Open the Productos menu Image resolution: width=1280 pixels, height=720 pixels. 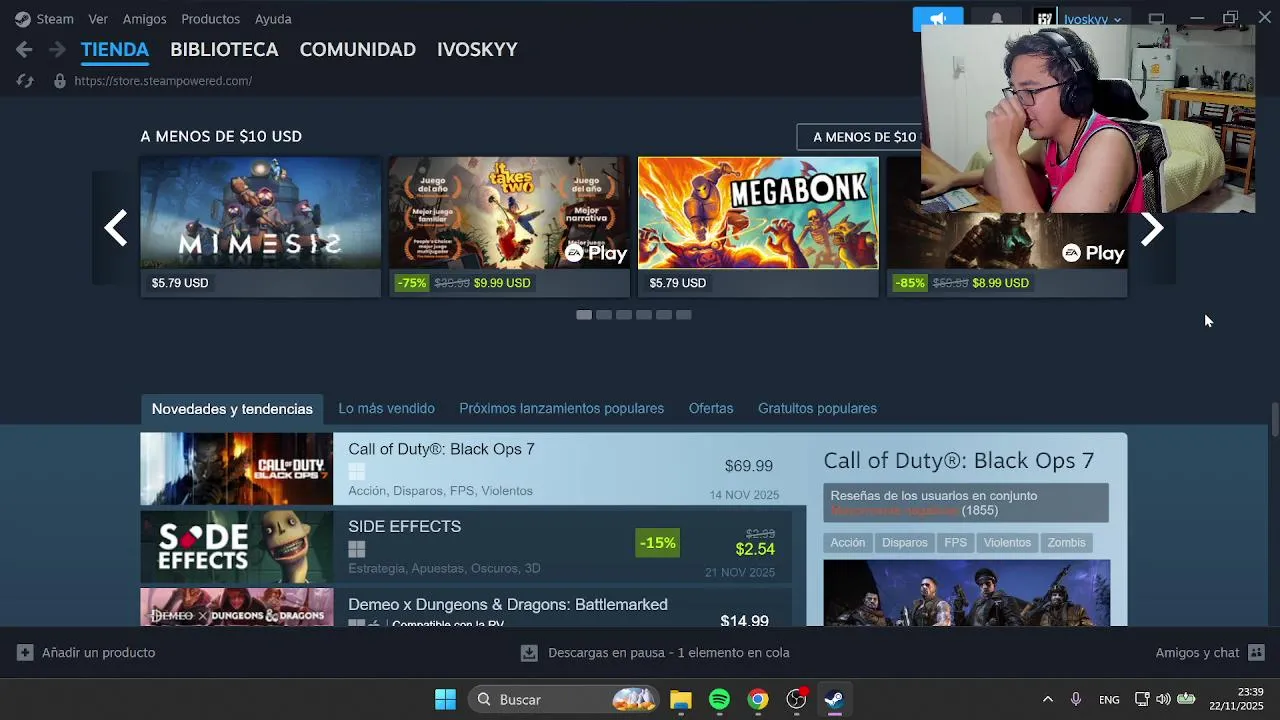[x=211, y=19]
